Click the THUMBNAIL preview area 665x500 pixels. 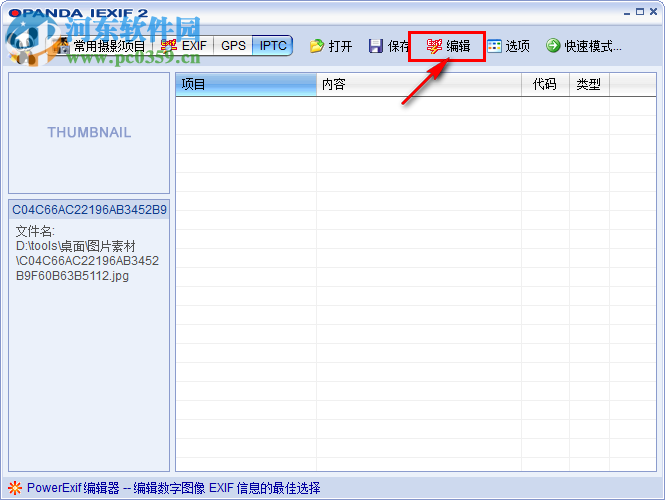click(89, 133)
